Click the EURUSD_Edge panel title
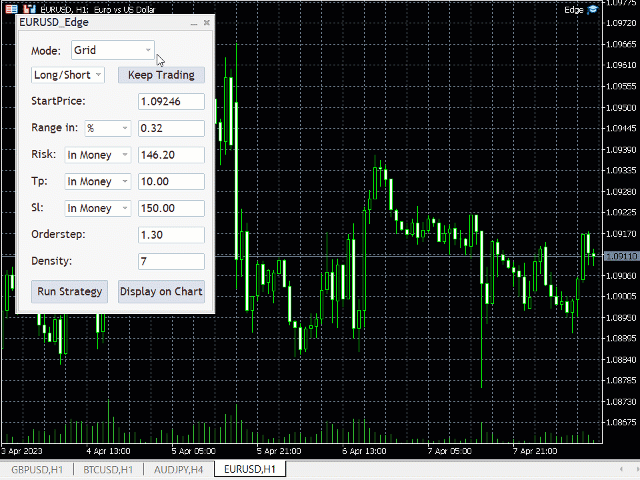 [54, 22]
